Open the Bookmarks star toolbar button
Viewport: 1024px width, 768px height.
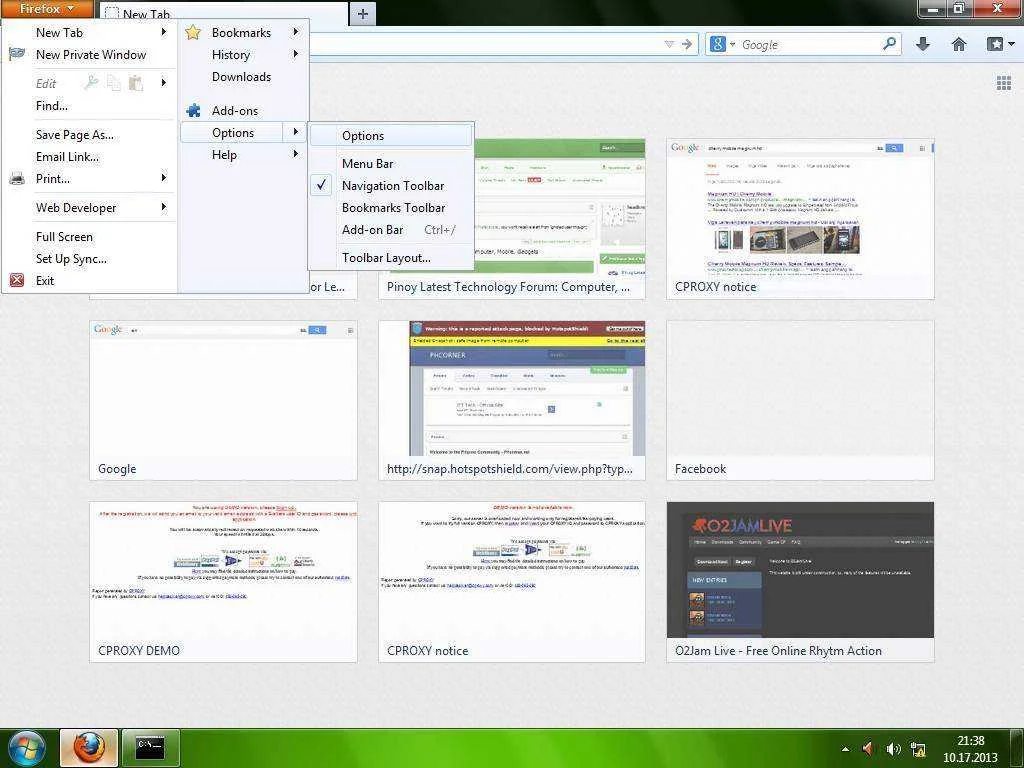1000,44
